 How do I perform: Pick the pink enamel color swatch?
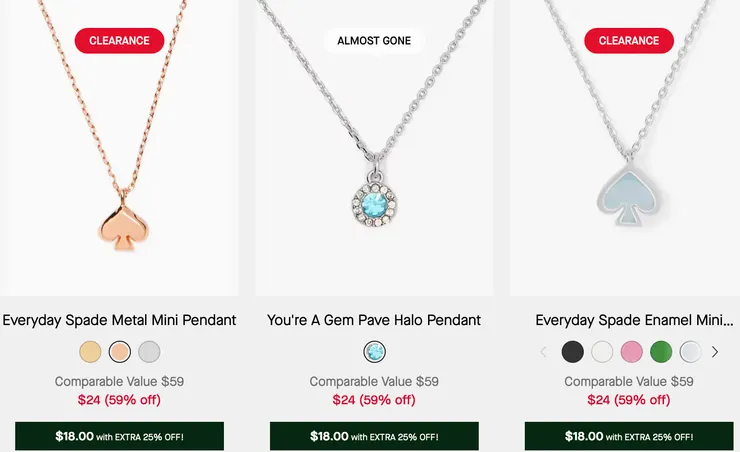coord(631,352)
